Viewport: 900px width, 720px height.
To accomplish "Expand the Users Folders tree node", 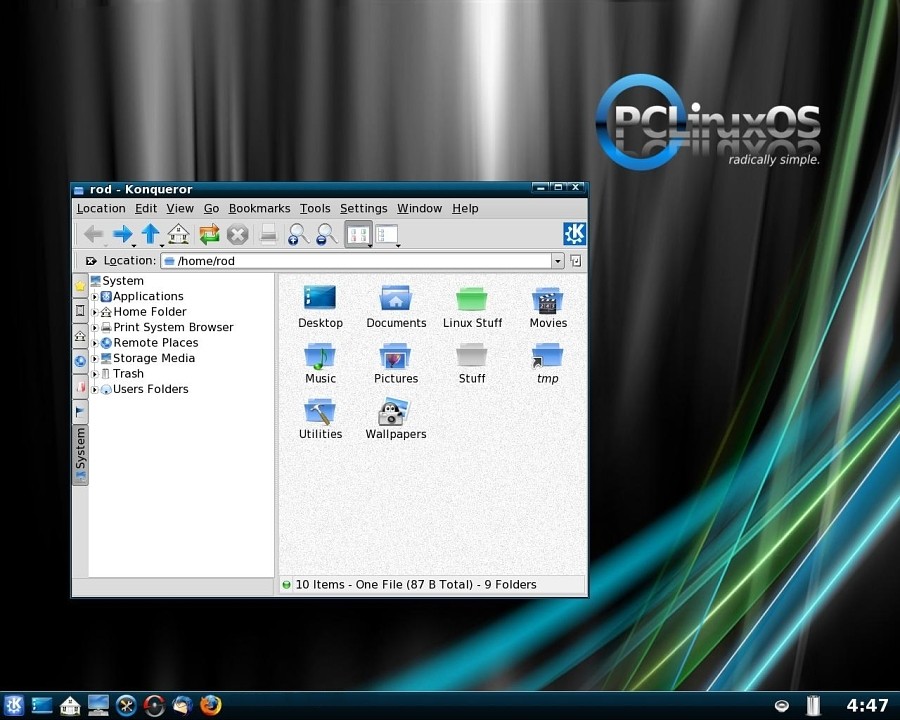I will (95, 390).
